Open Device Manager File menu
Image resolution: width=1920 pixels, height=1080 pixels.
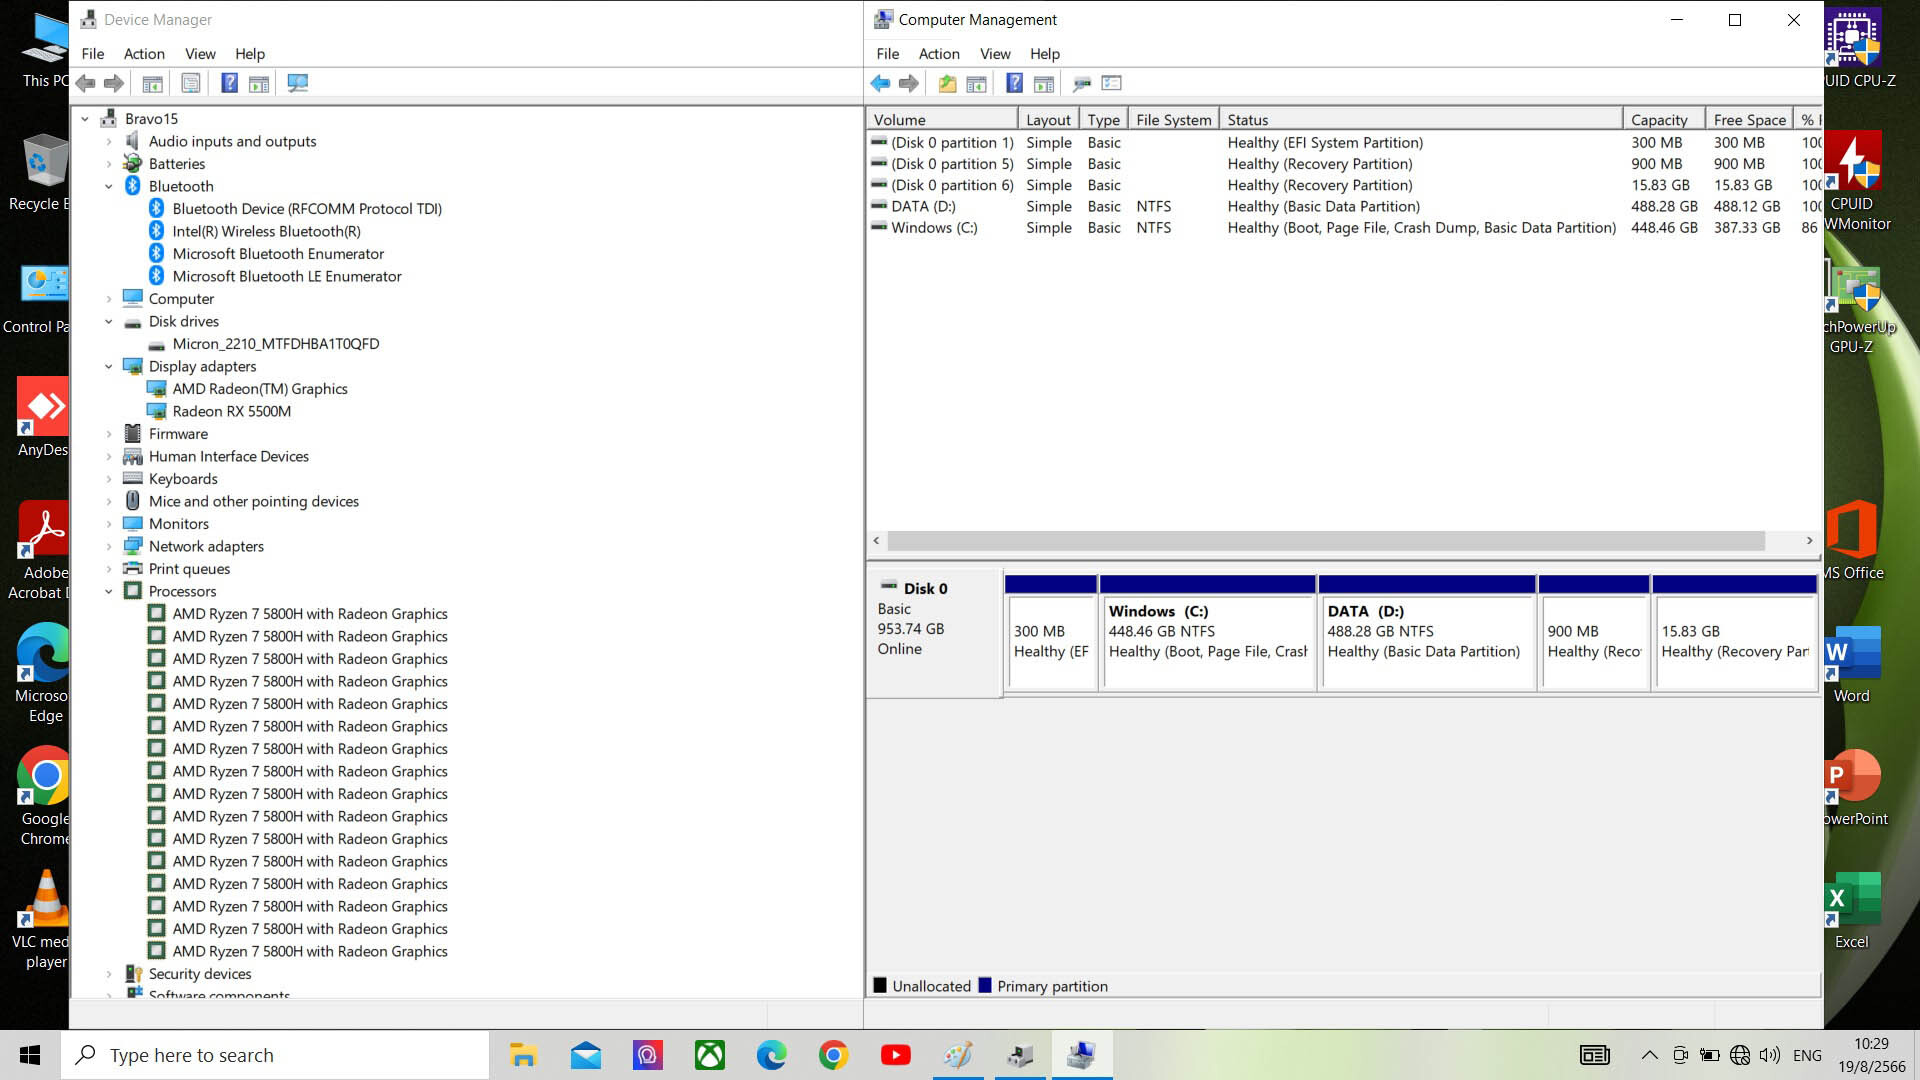(x=93, y=54)
